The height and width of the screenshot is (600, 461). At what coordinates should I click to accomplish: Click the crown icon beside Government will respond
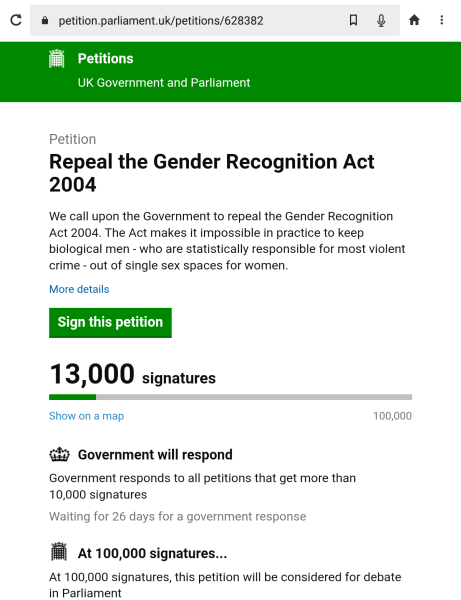pos(59,455)
